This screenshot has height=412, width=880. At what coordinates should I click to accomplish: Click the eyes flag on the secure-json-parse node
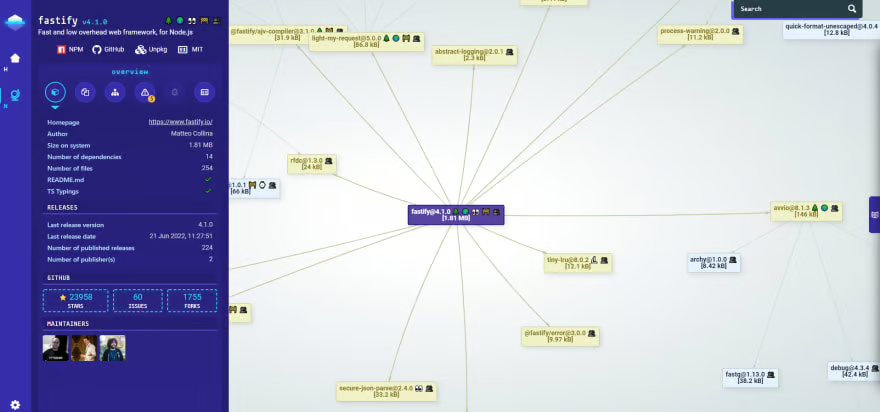click(419, 388)
